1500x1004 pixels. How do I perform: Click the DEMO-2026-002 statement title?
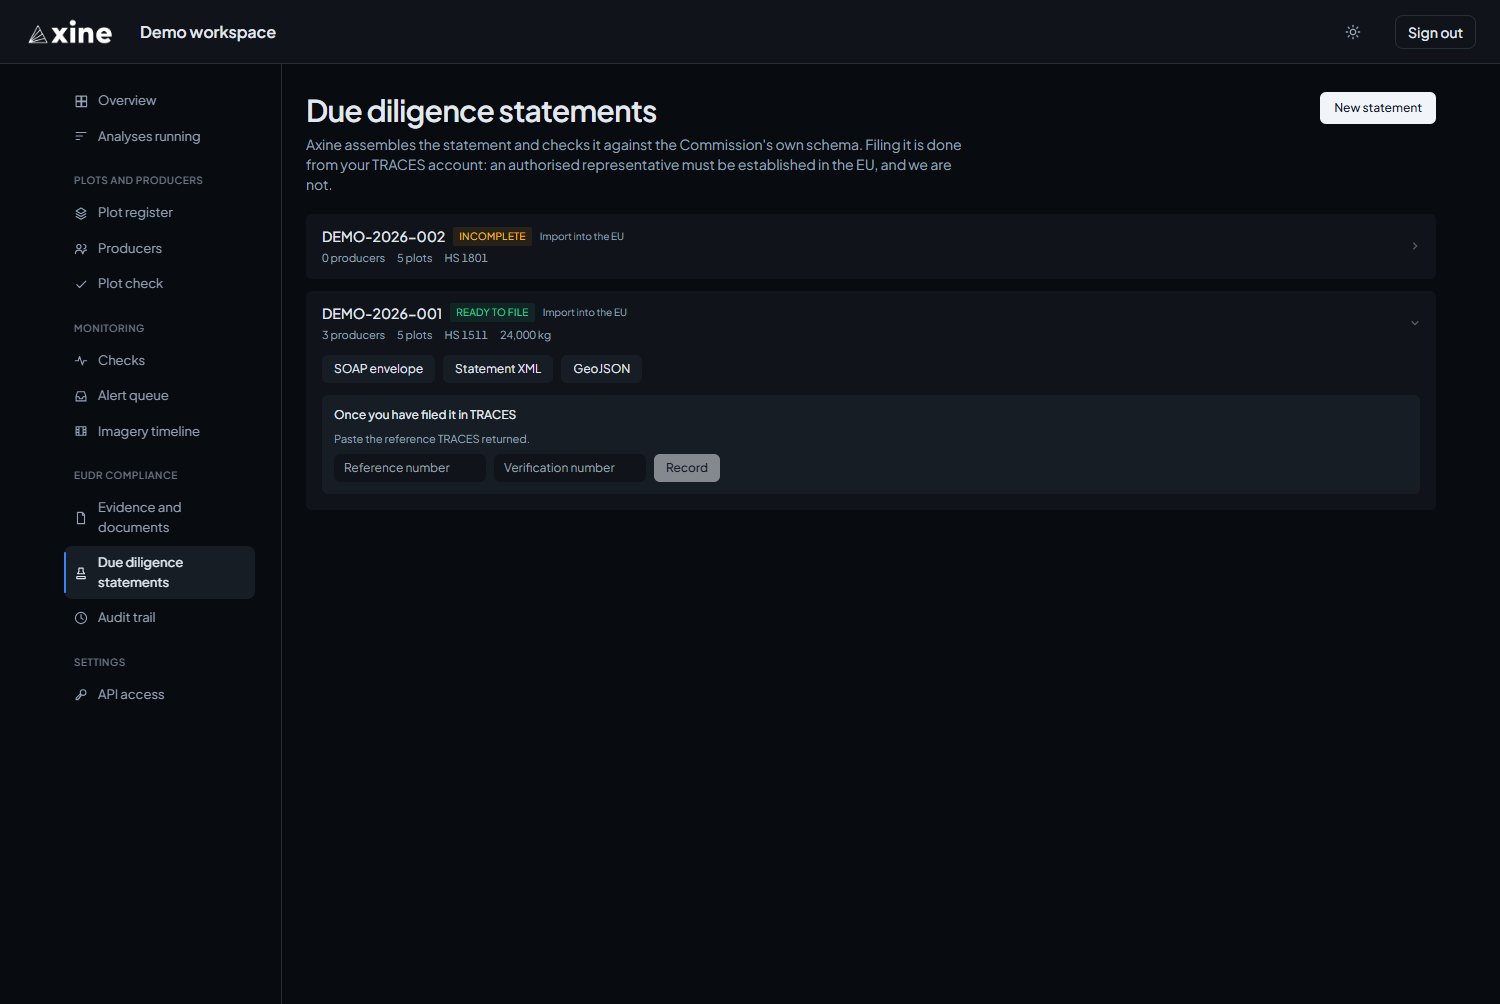click(383, 237)
